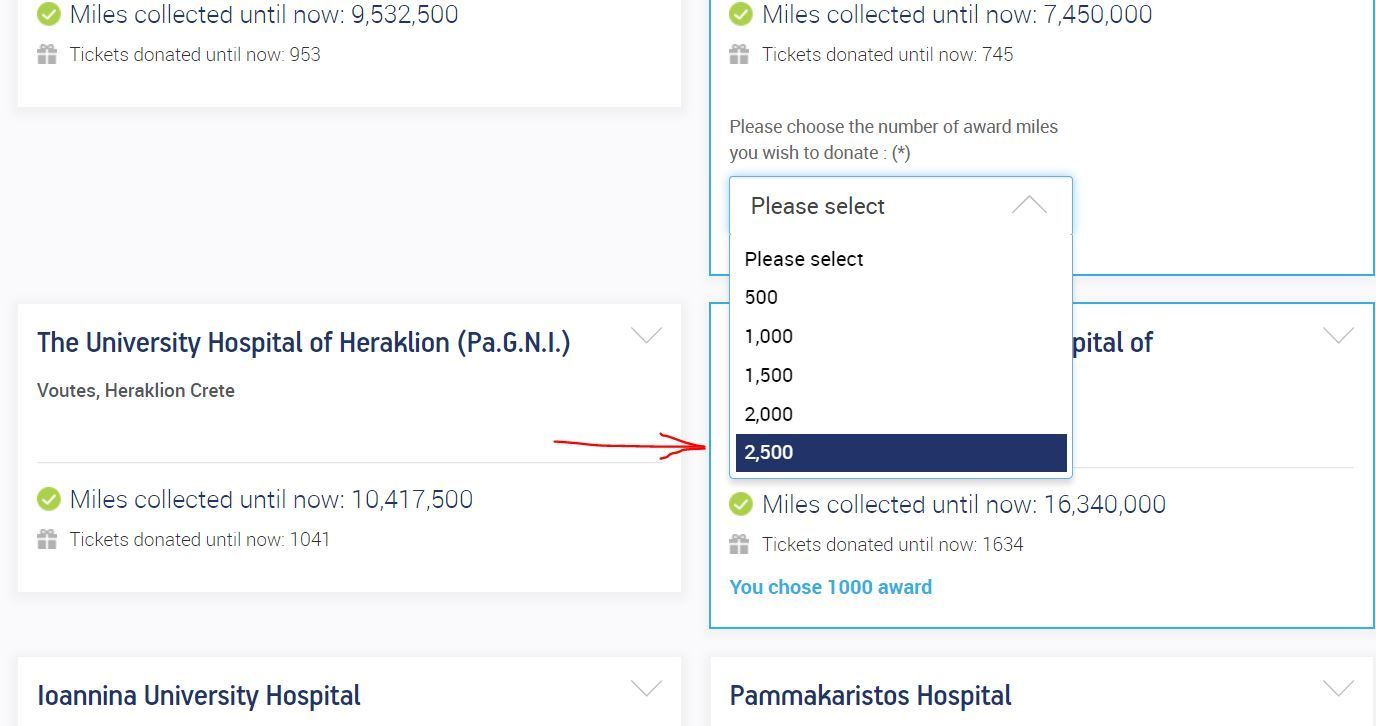
Task: Expand the Pammakaristos Hospital chevron
Action: 1338,688
